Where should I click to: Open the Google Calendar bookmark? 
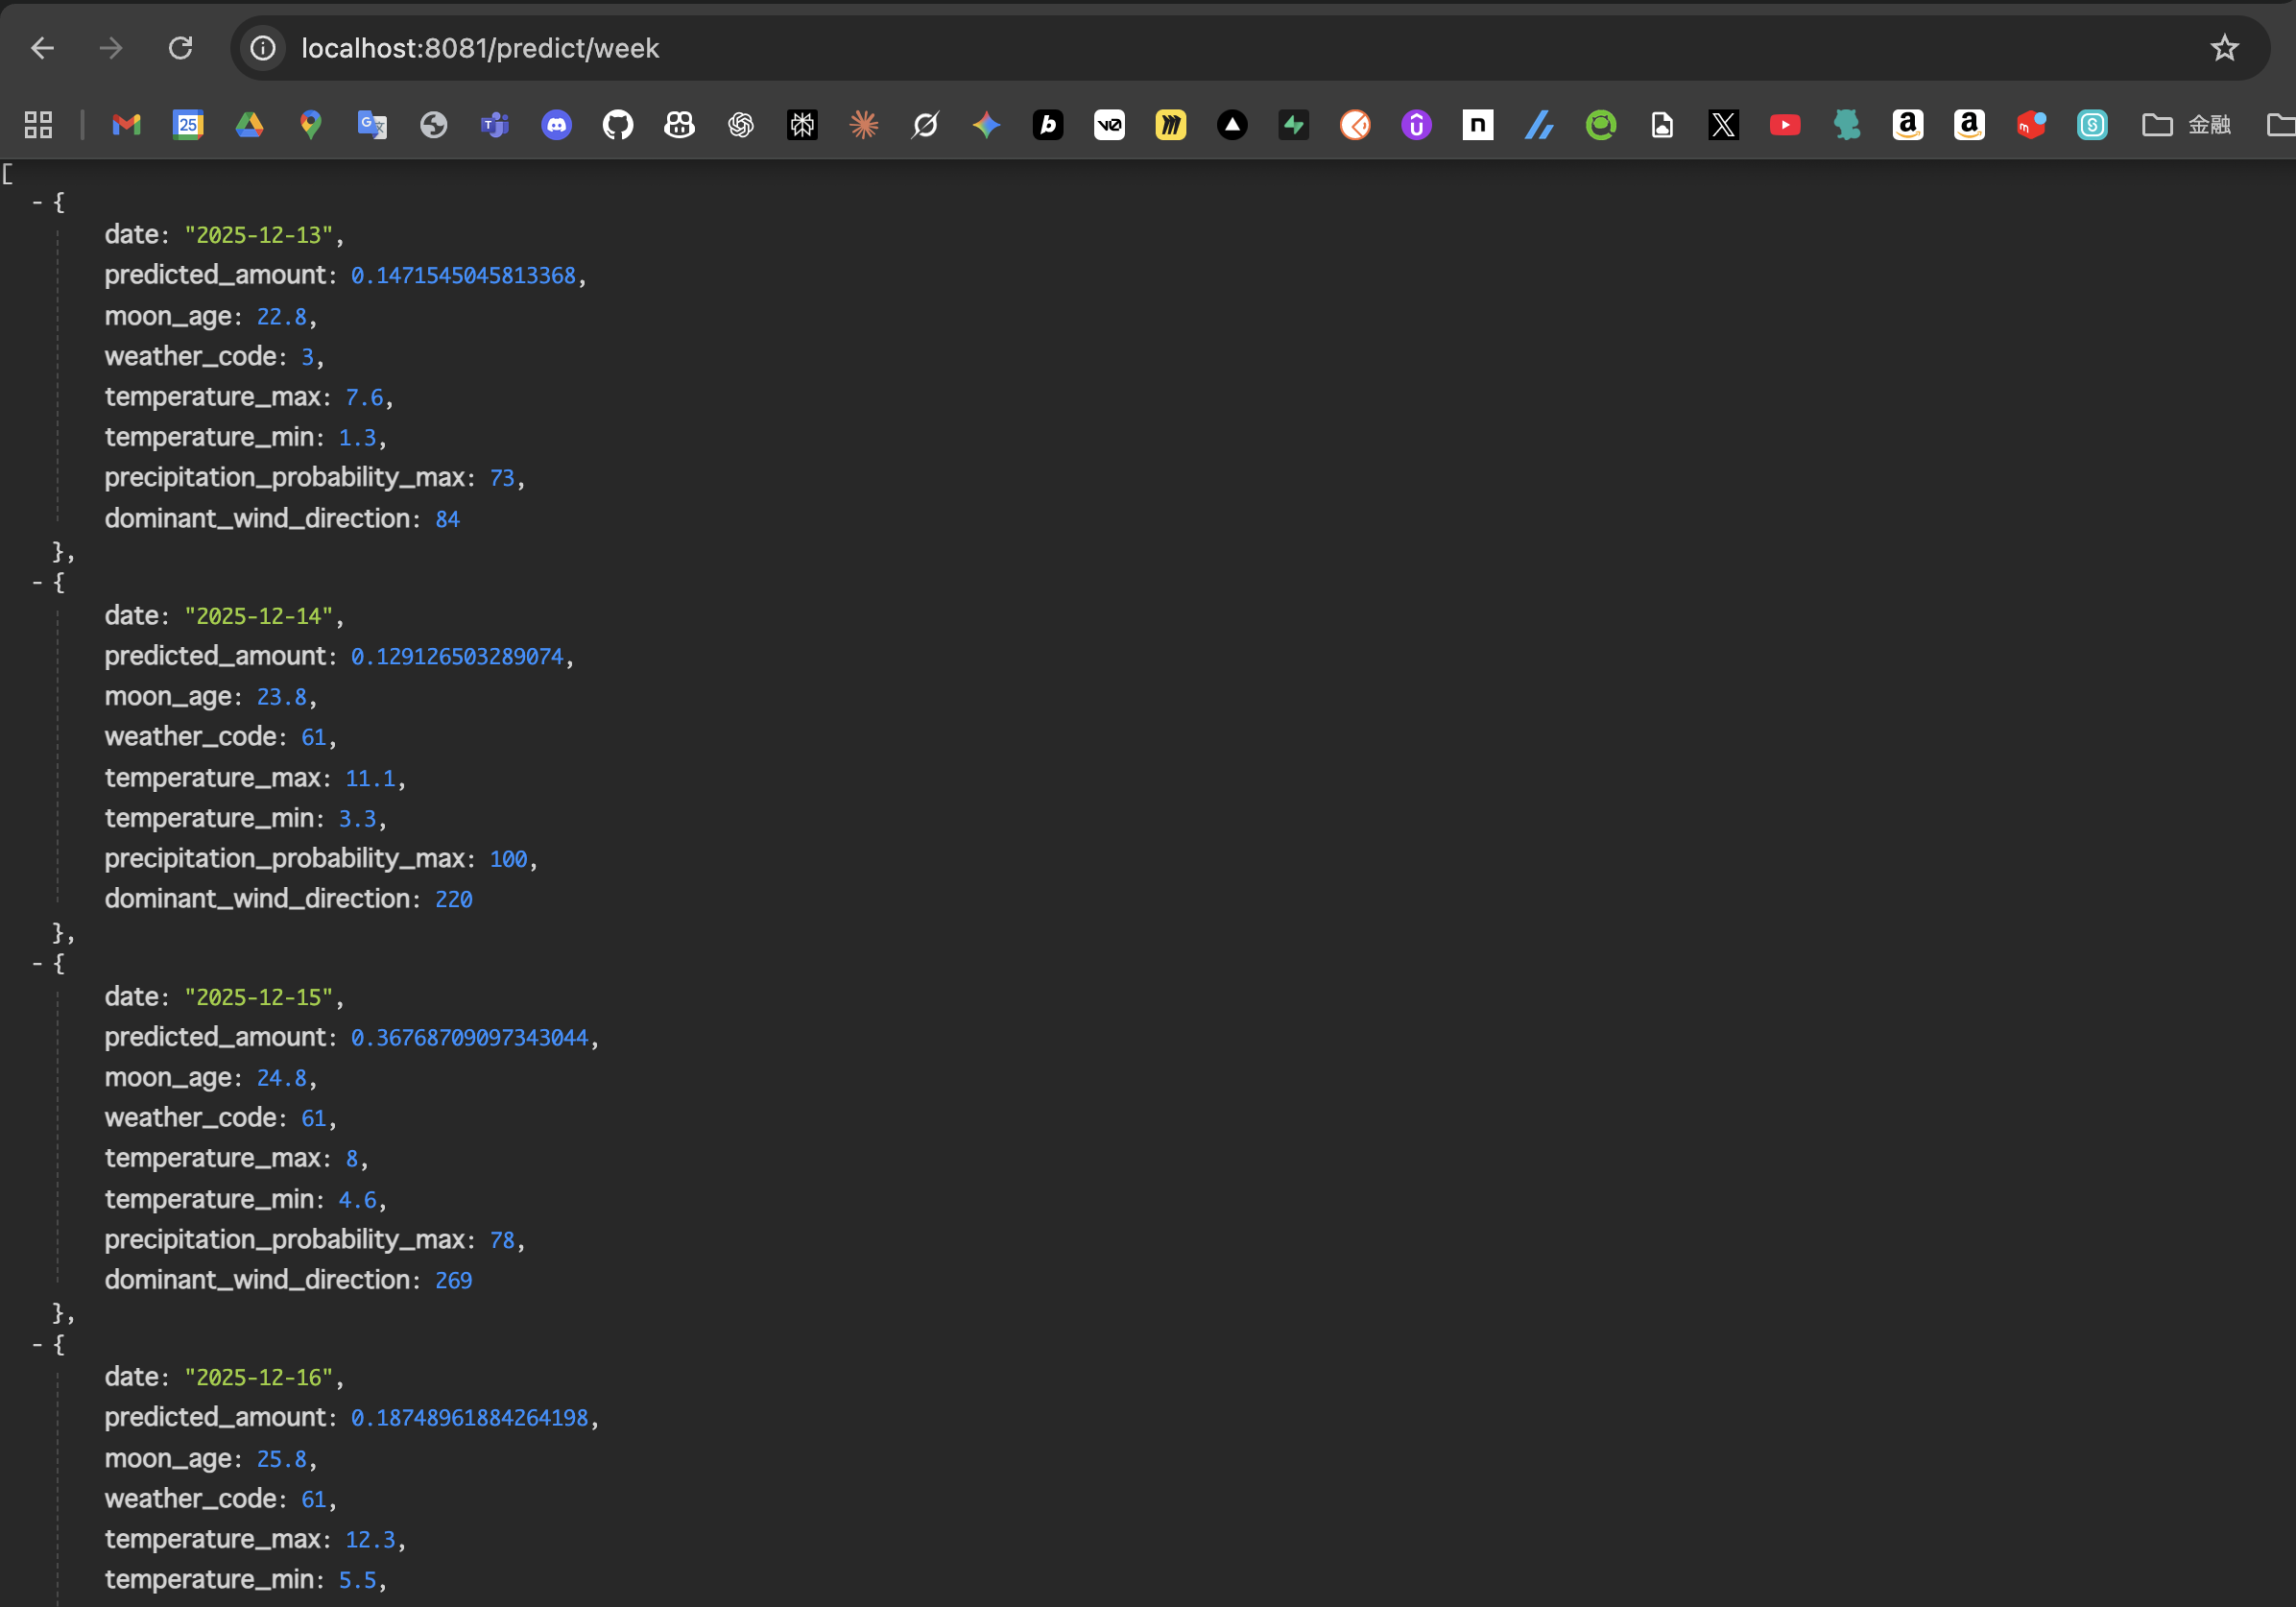coord(188,125)
